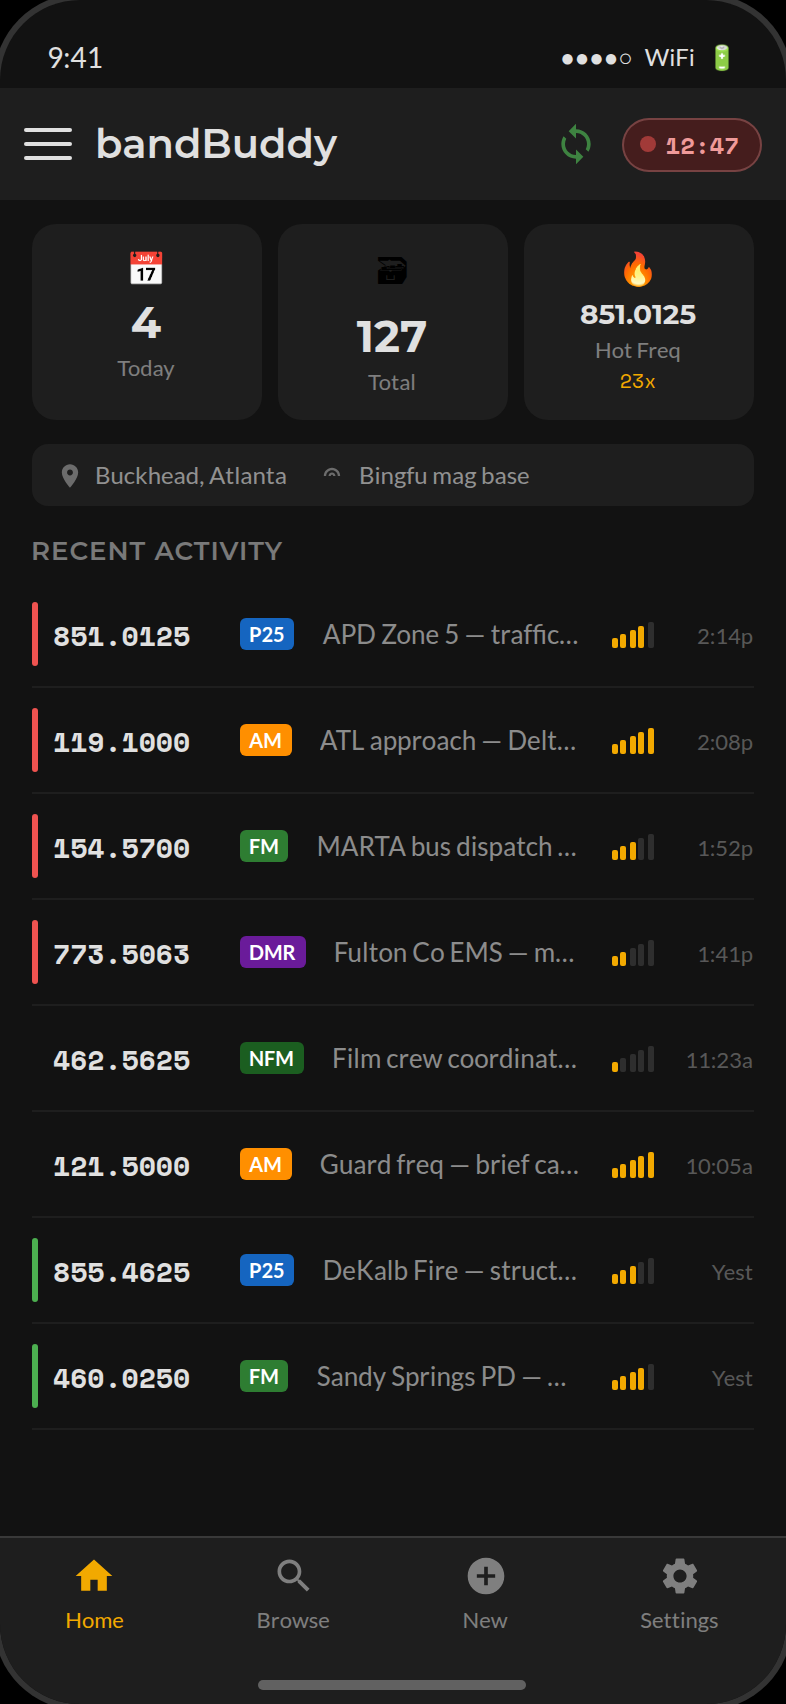The width and height of the screenshot is (786, 1704).
Task: Open the hamburger menu
Action: click(x=47, y=143)
